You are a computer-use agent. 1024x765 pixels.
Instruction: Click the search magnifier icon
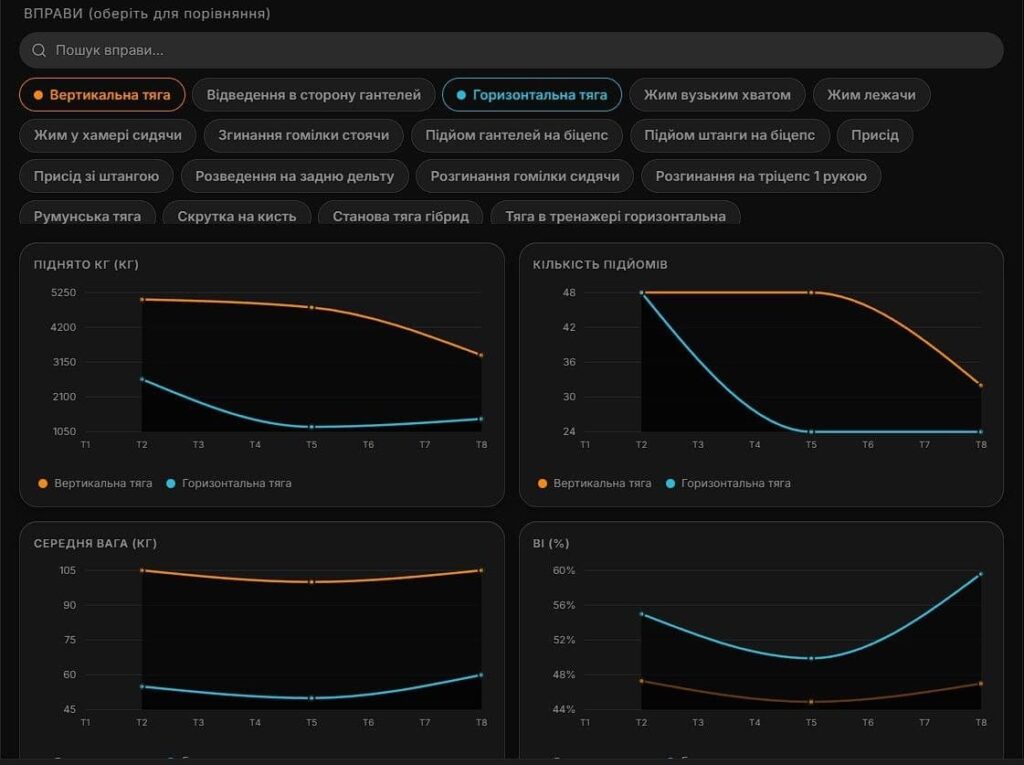tap(39, 50)
